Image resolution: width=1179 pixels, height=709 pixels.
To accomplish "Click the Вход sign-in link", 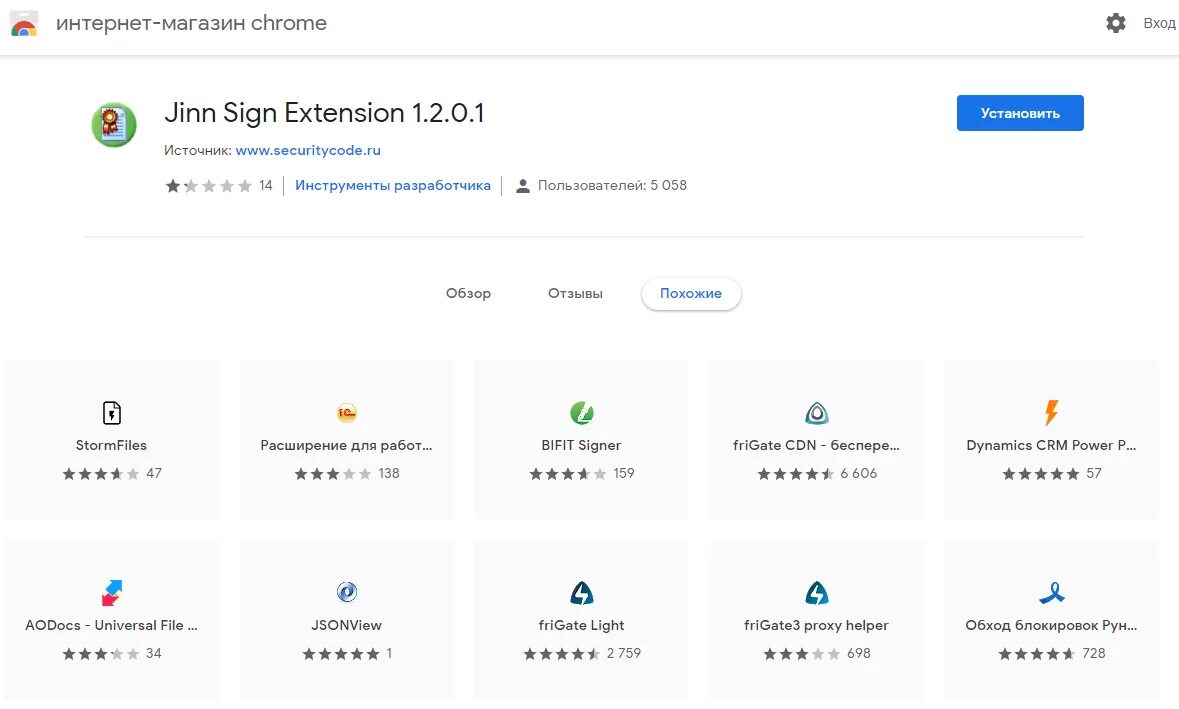I will coord(1159,23).
